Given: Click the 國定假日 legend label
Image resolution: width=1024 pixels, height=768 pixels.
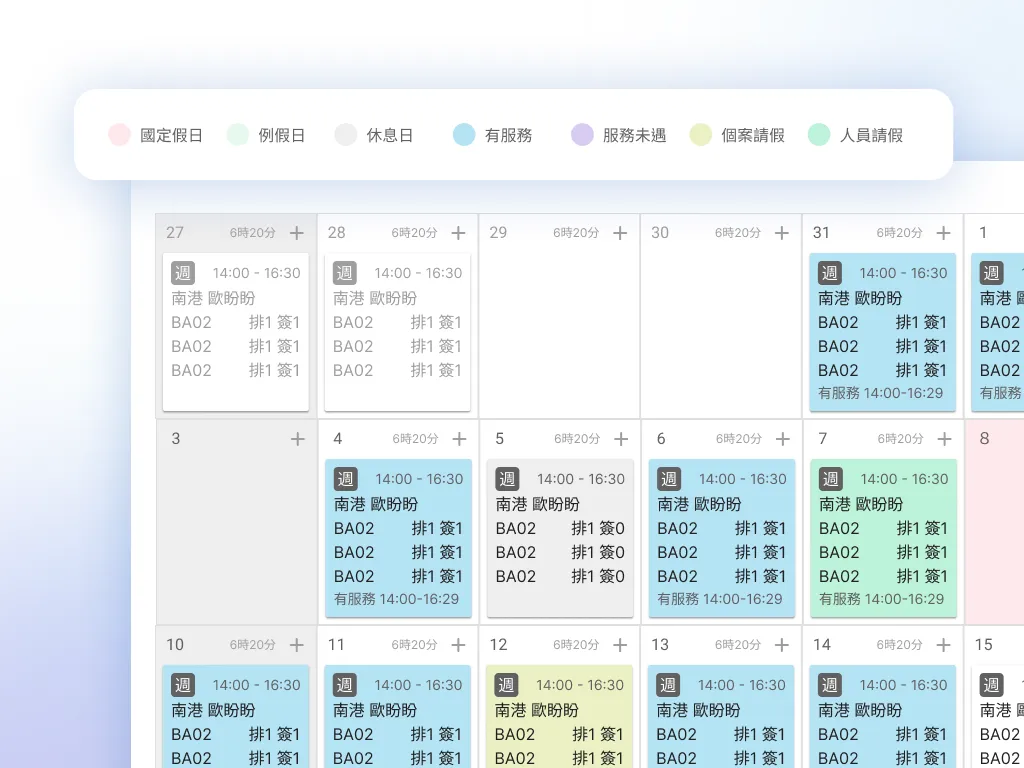Looking at the screenshot, I should click(x=171, y=135).
